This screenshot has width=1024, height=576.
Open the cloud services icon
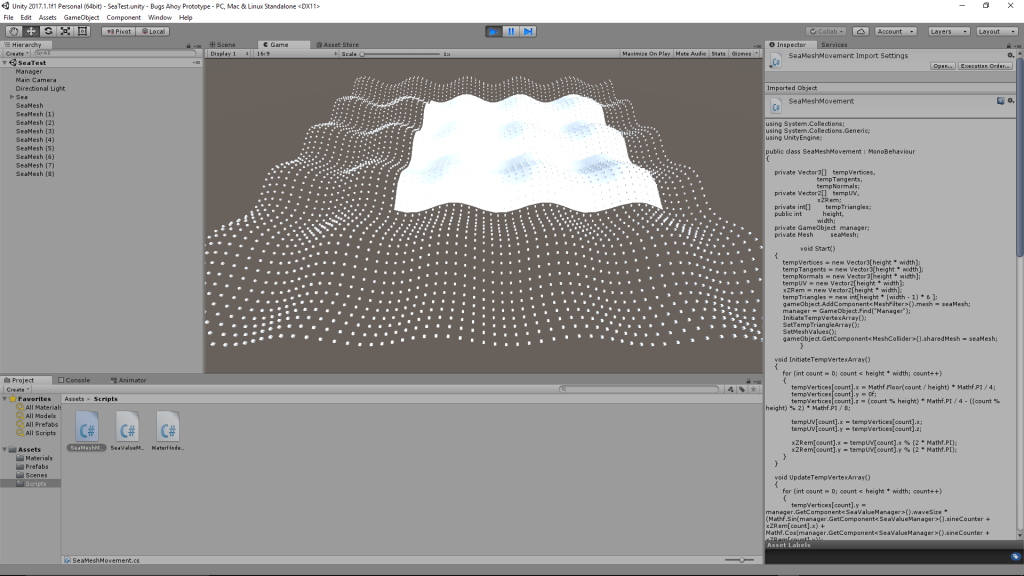pyautogui.click(x=860, y=31)
